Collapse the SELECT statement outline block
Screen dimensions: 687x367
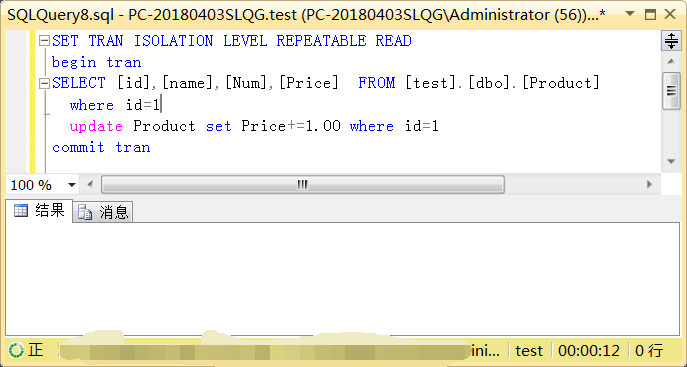[44, 83]
